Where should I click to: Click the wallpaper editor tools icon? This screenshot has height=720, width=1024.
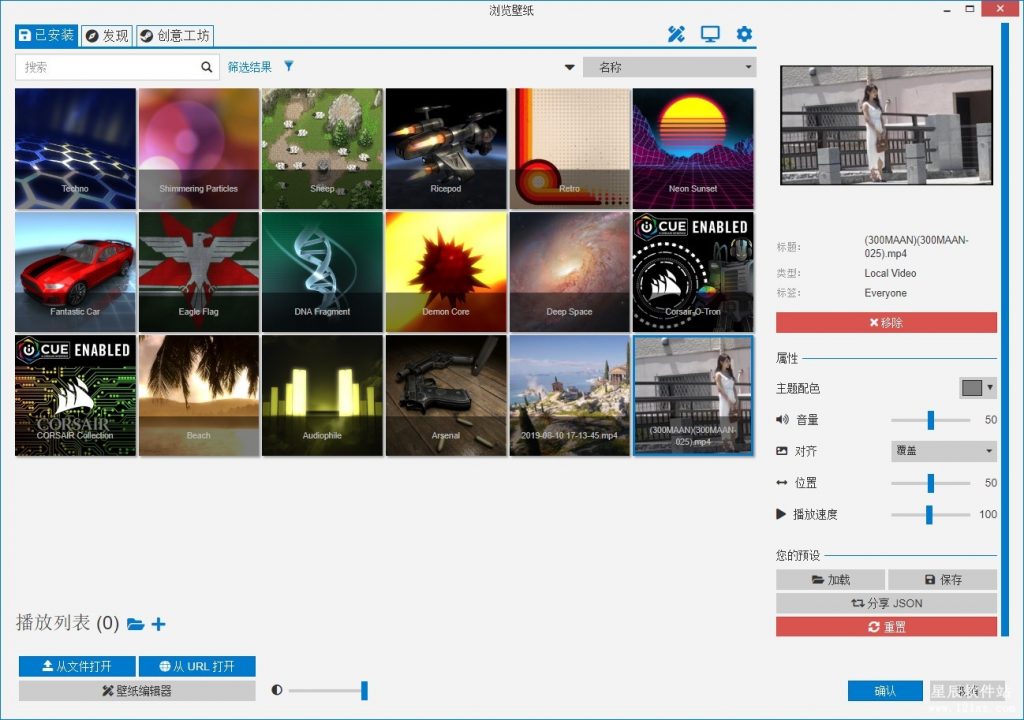click(x=676, y=35)
